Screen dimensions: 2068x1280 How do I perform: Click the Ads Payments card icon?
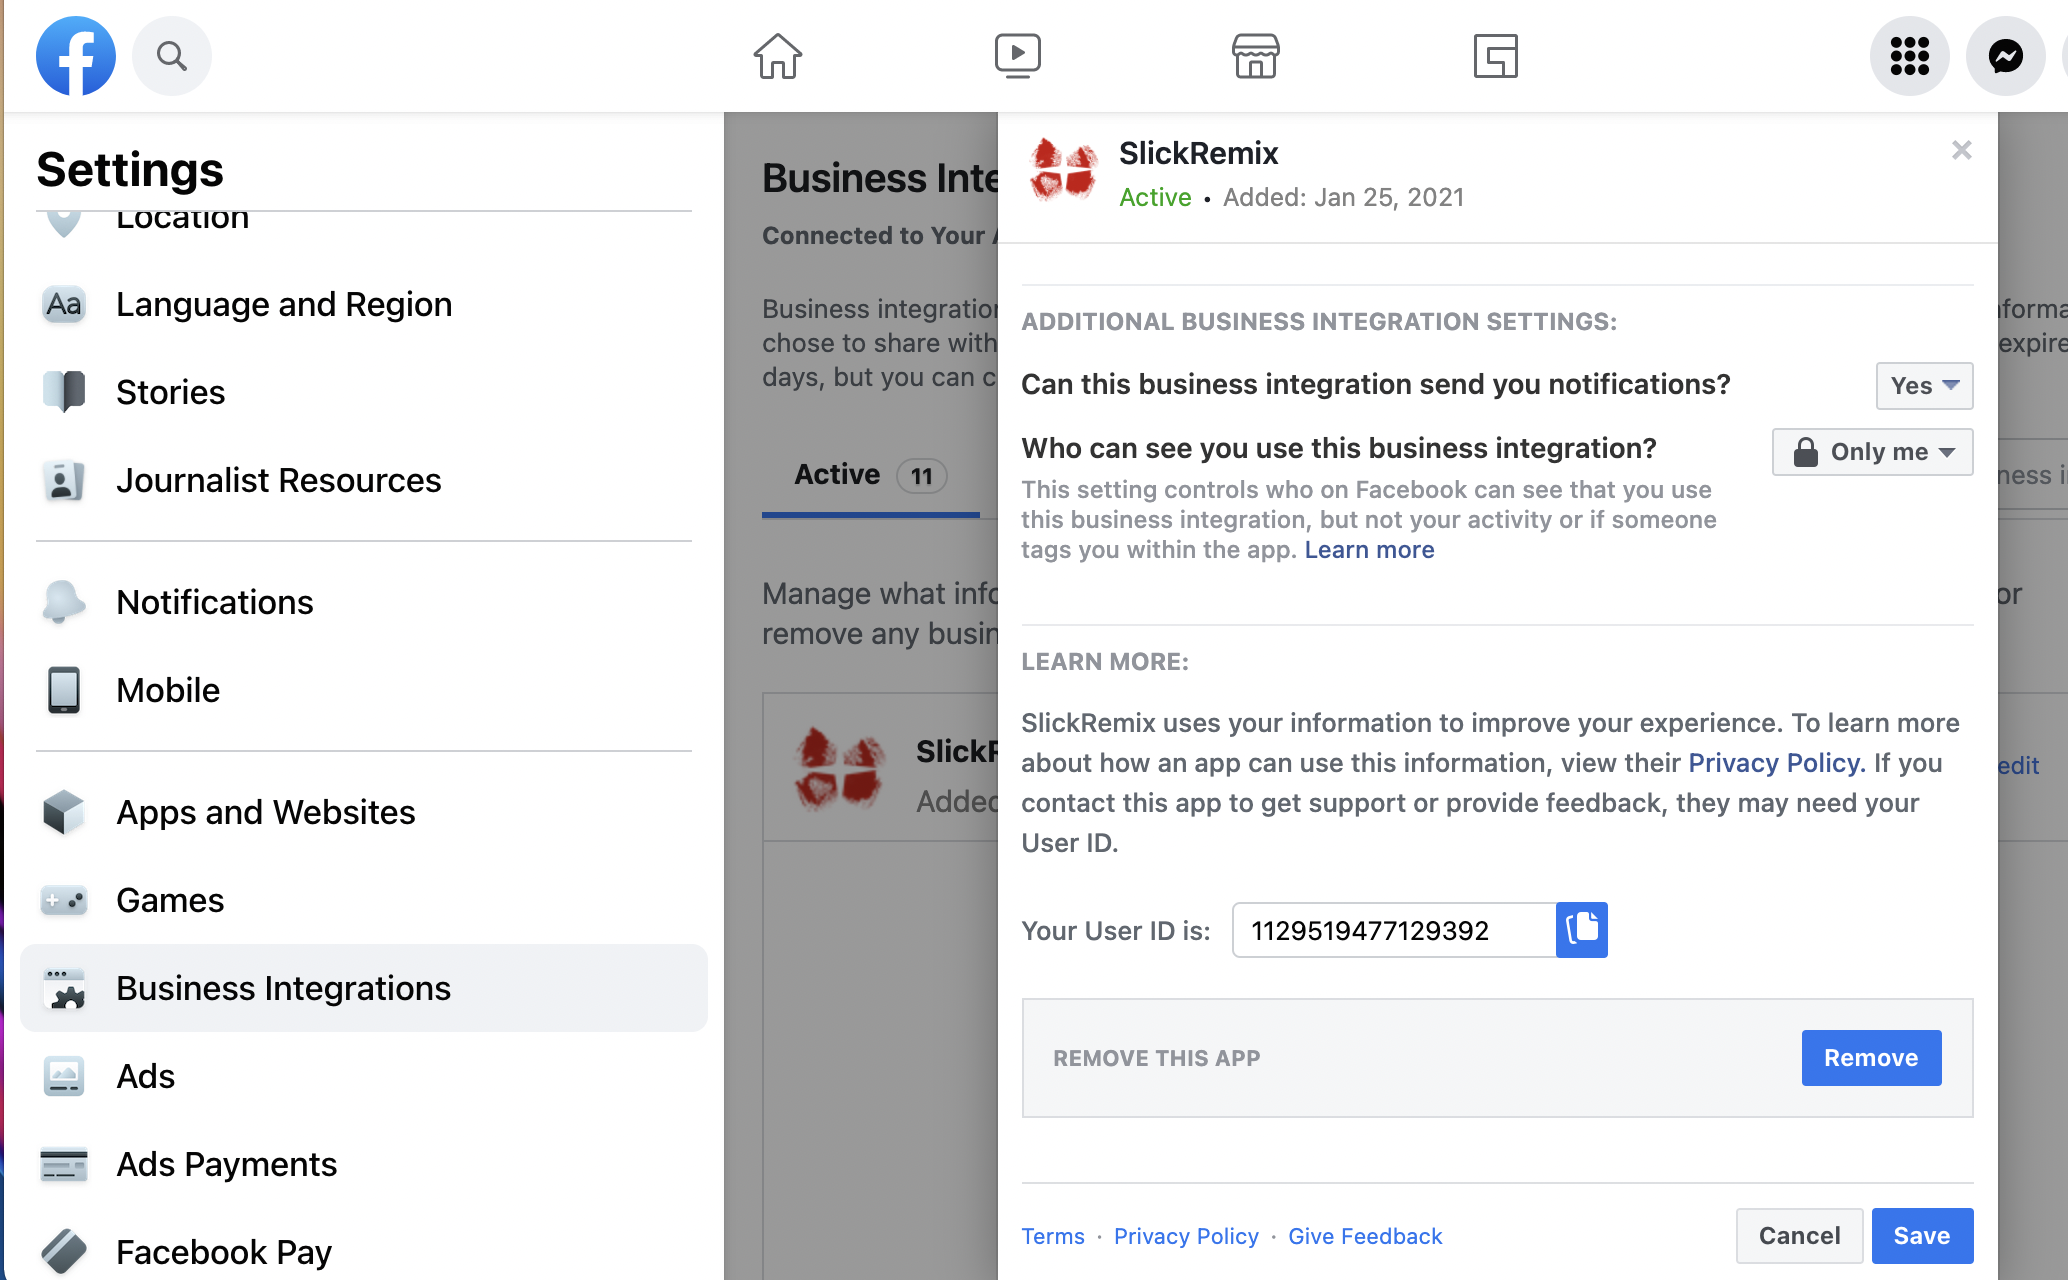[x=64, y=1164]
